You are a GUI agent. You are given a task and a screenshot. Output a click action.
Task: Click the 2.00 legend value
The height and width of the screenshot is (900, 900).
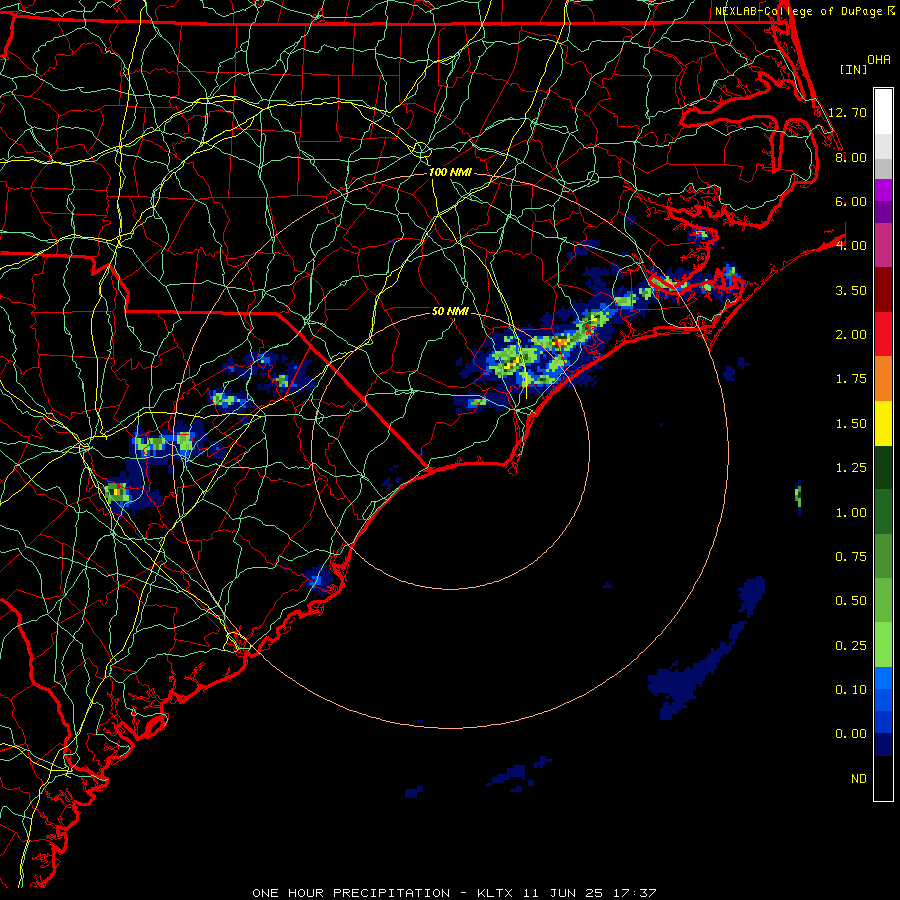(851, 335)
